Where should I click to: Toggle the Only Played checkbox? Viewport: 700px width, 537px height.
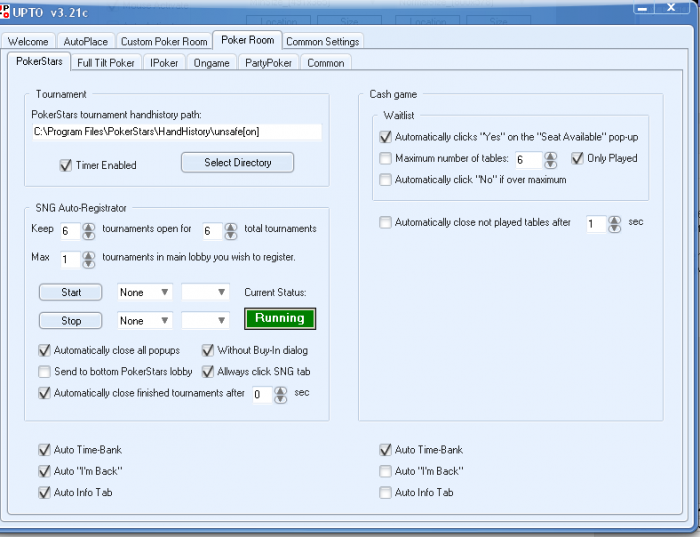[x=577, y=158]
